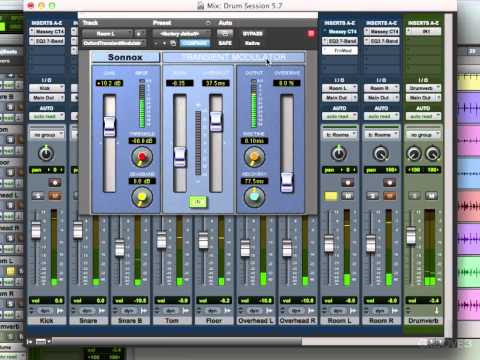This screenshot has height=360, width=480.
Task: Toggle automation SAFE on the plugin
Action: pos(225,43)
